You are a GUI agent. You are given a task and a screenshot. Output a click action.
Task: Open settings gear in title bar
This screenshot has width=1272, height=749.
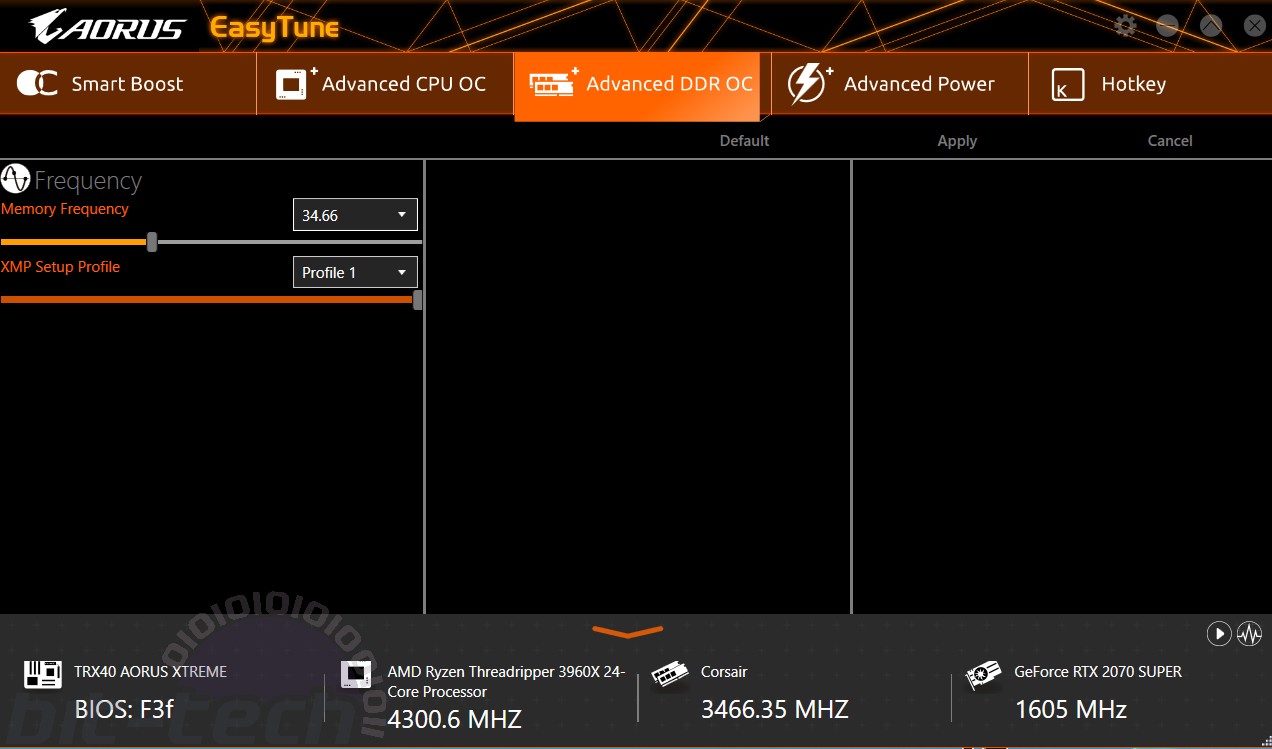click(x=1126, y=26)
